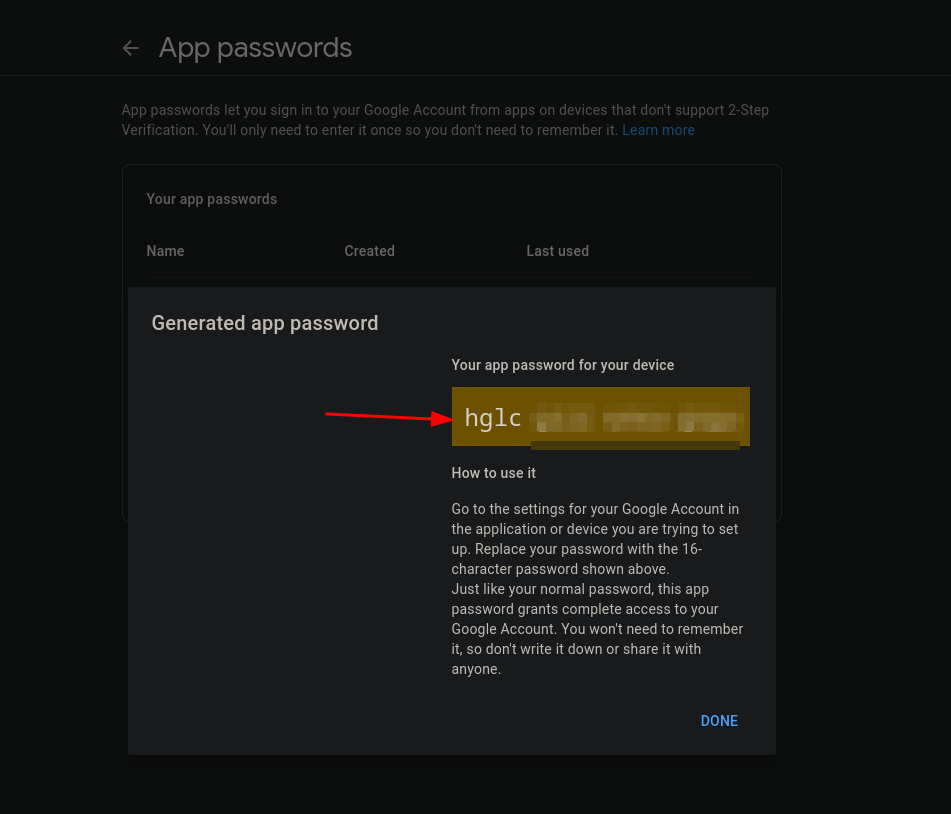
Task: Click the back arrow to leave App passwords
Action: click(x=130, y=47)
